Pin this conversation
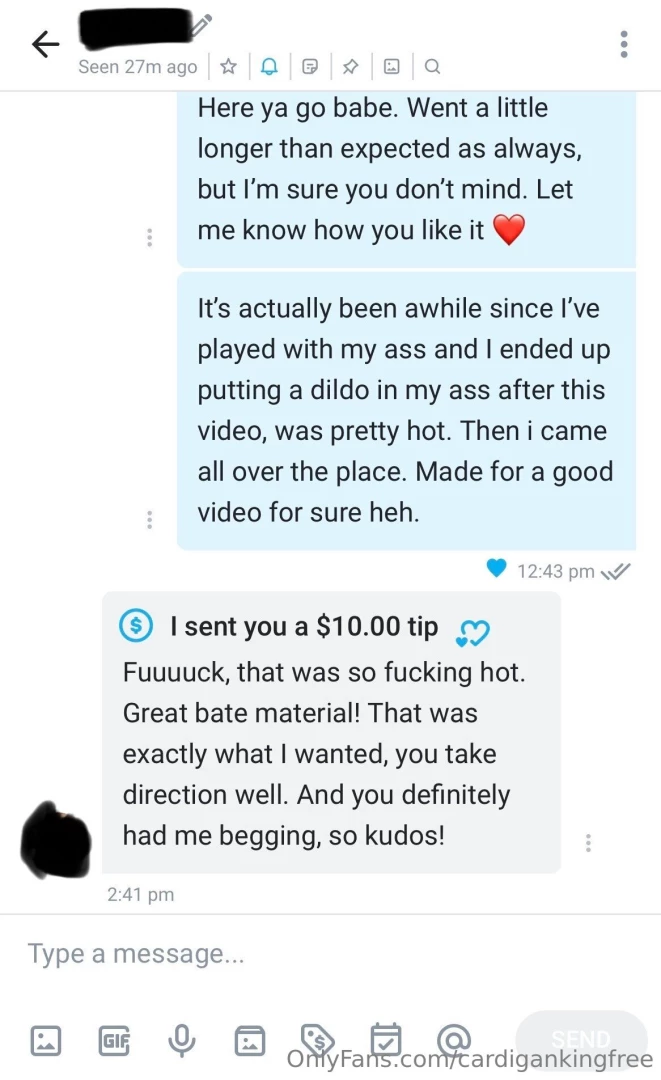 (x=349, y=66)
